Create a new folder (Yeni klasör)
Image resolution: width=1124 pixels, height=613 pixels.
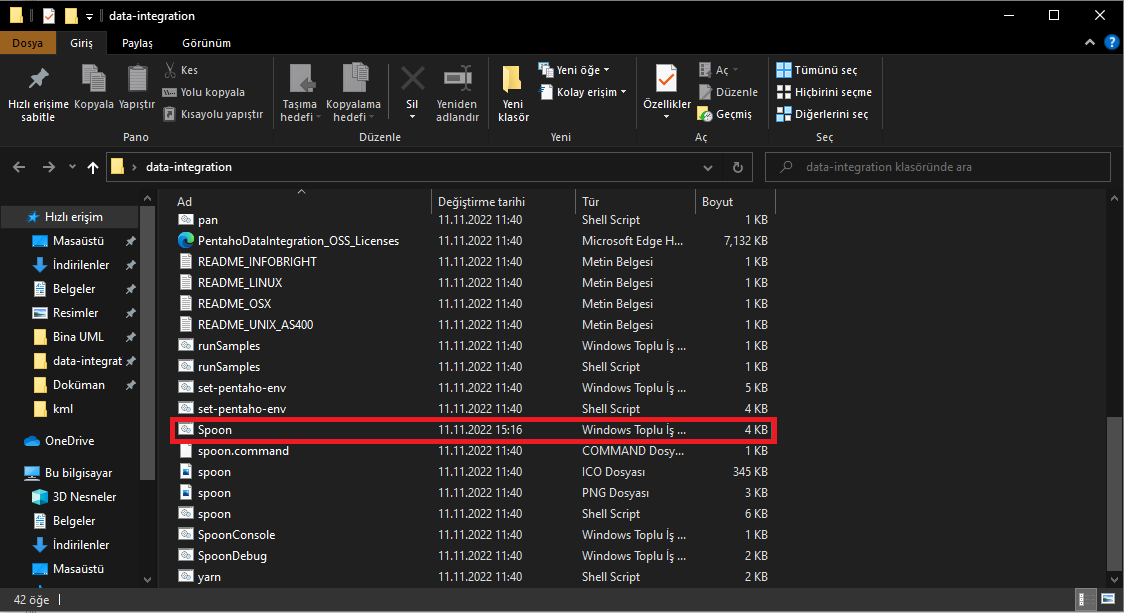(x=513, y=93)
